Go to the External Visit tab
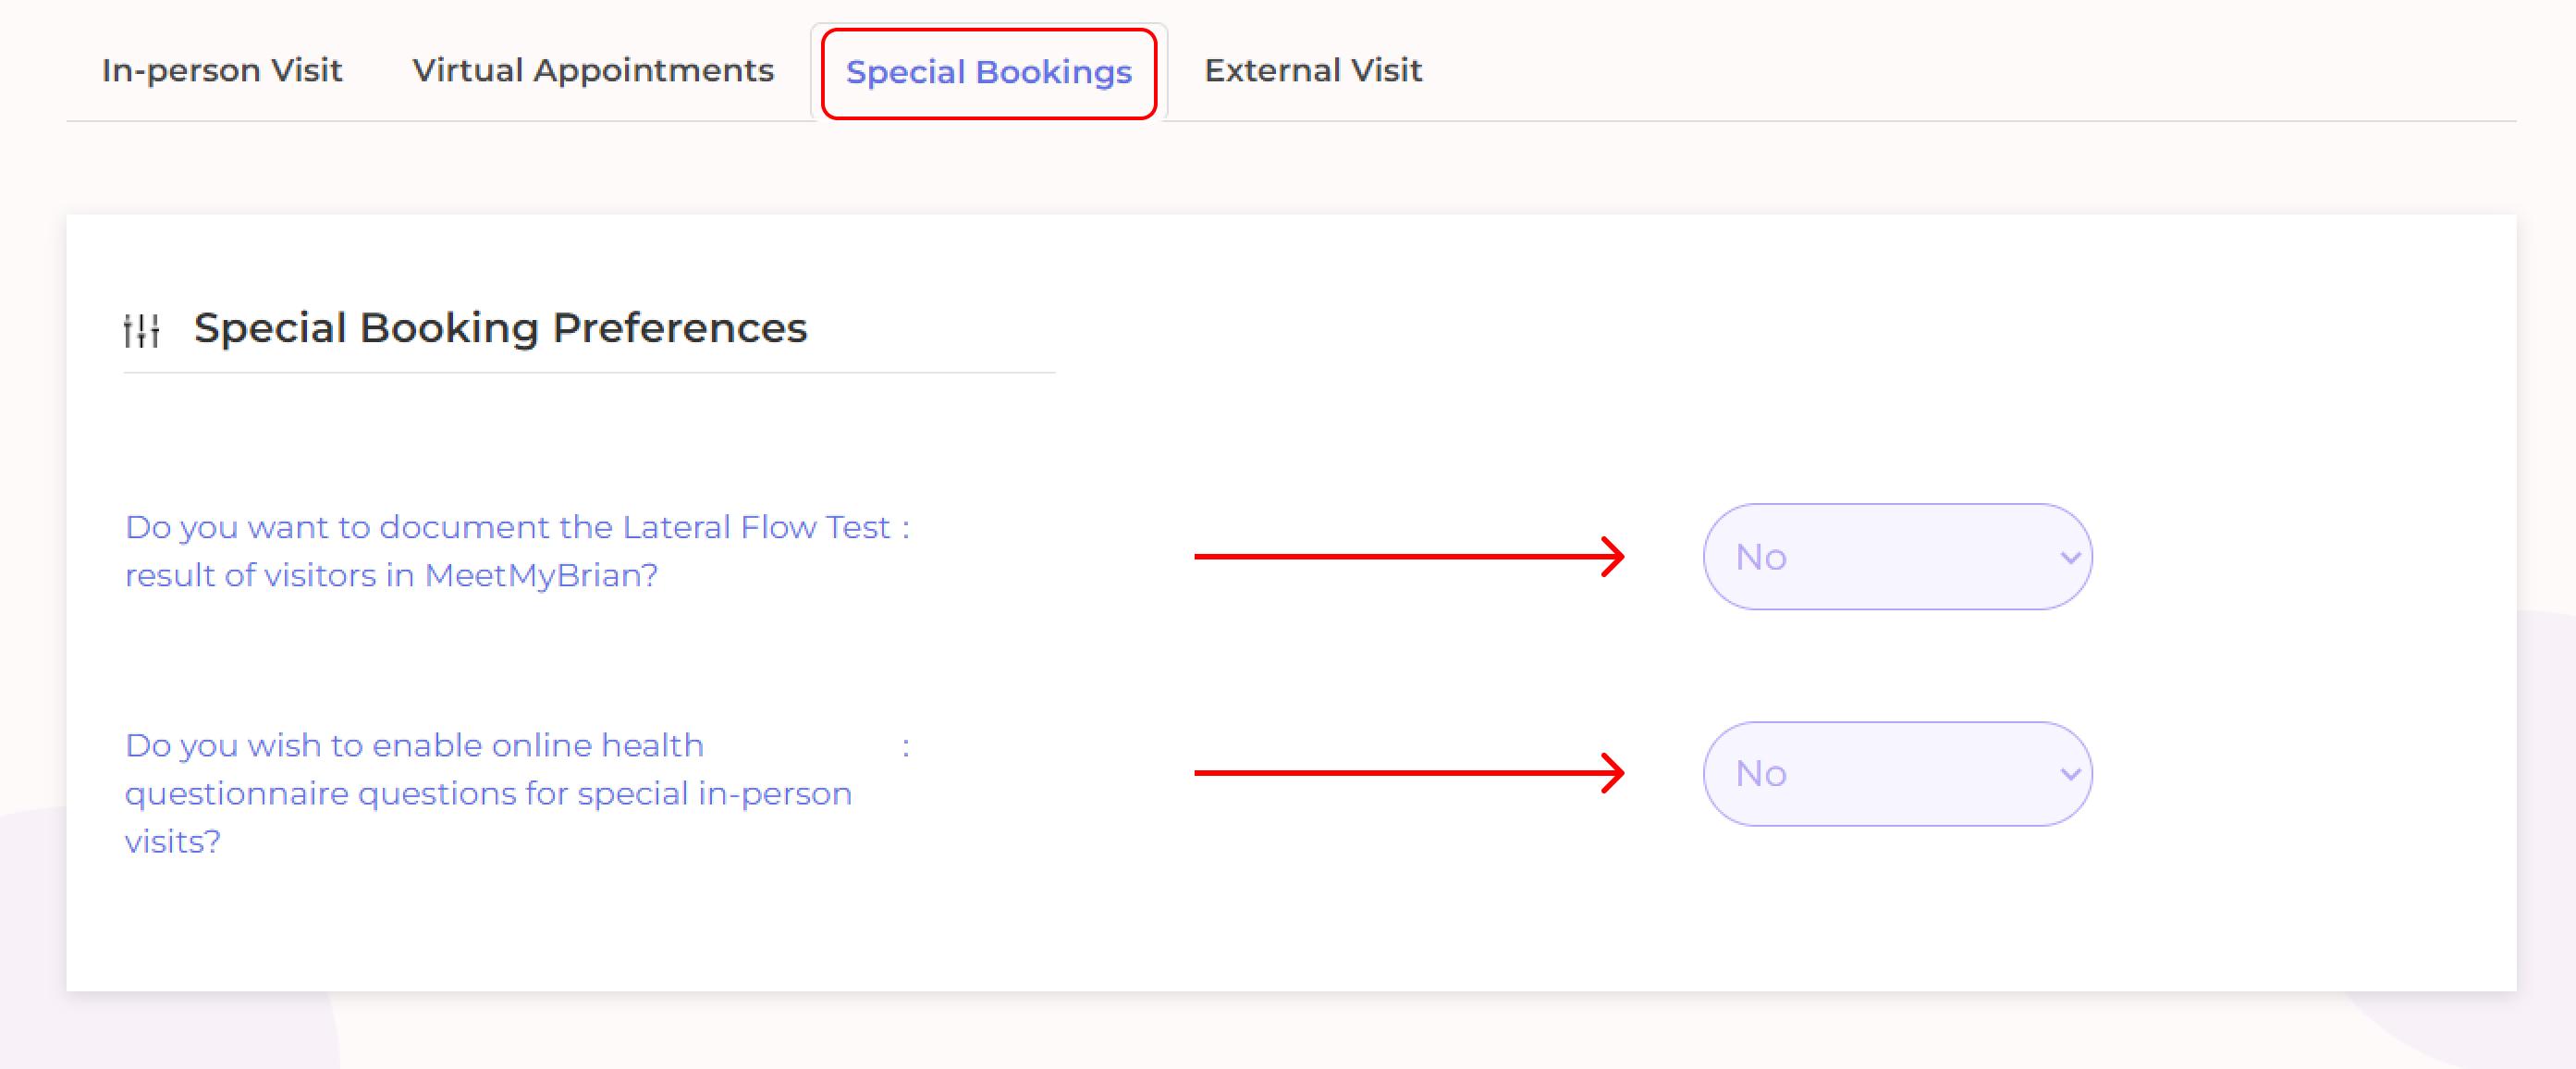Screen dimensions: 2576x1069 click(x=1312, y=71)
